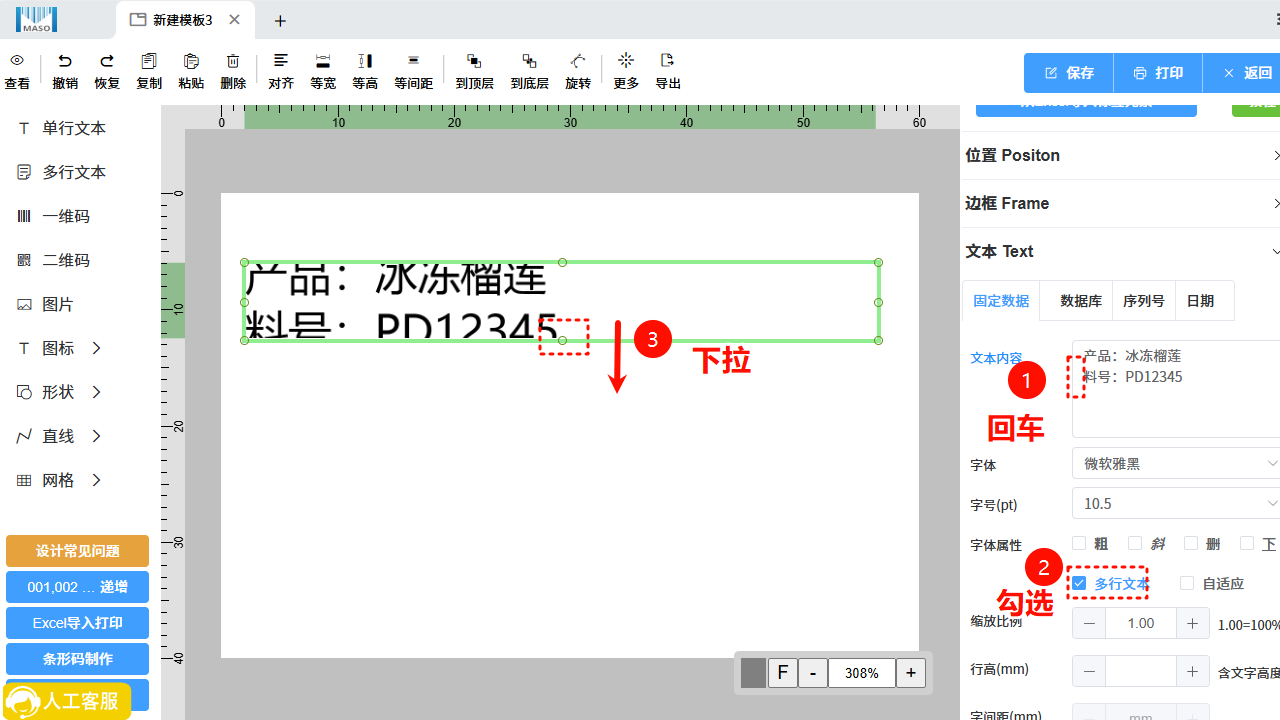Undo with the 撤销 toolbar icon
Screen dimensions: 1280x720
65,61
